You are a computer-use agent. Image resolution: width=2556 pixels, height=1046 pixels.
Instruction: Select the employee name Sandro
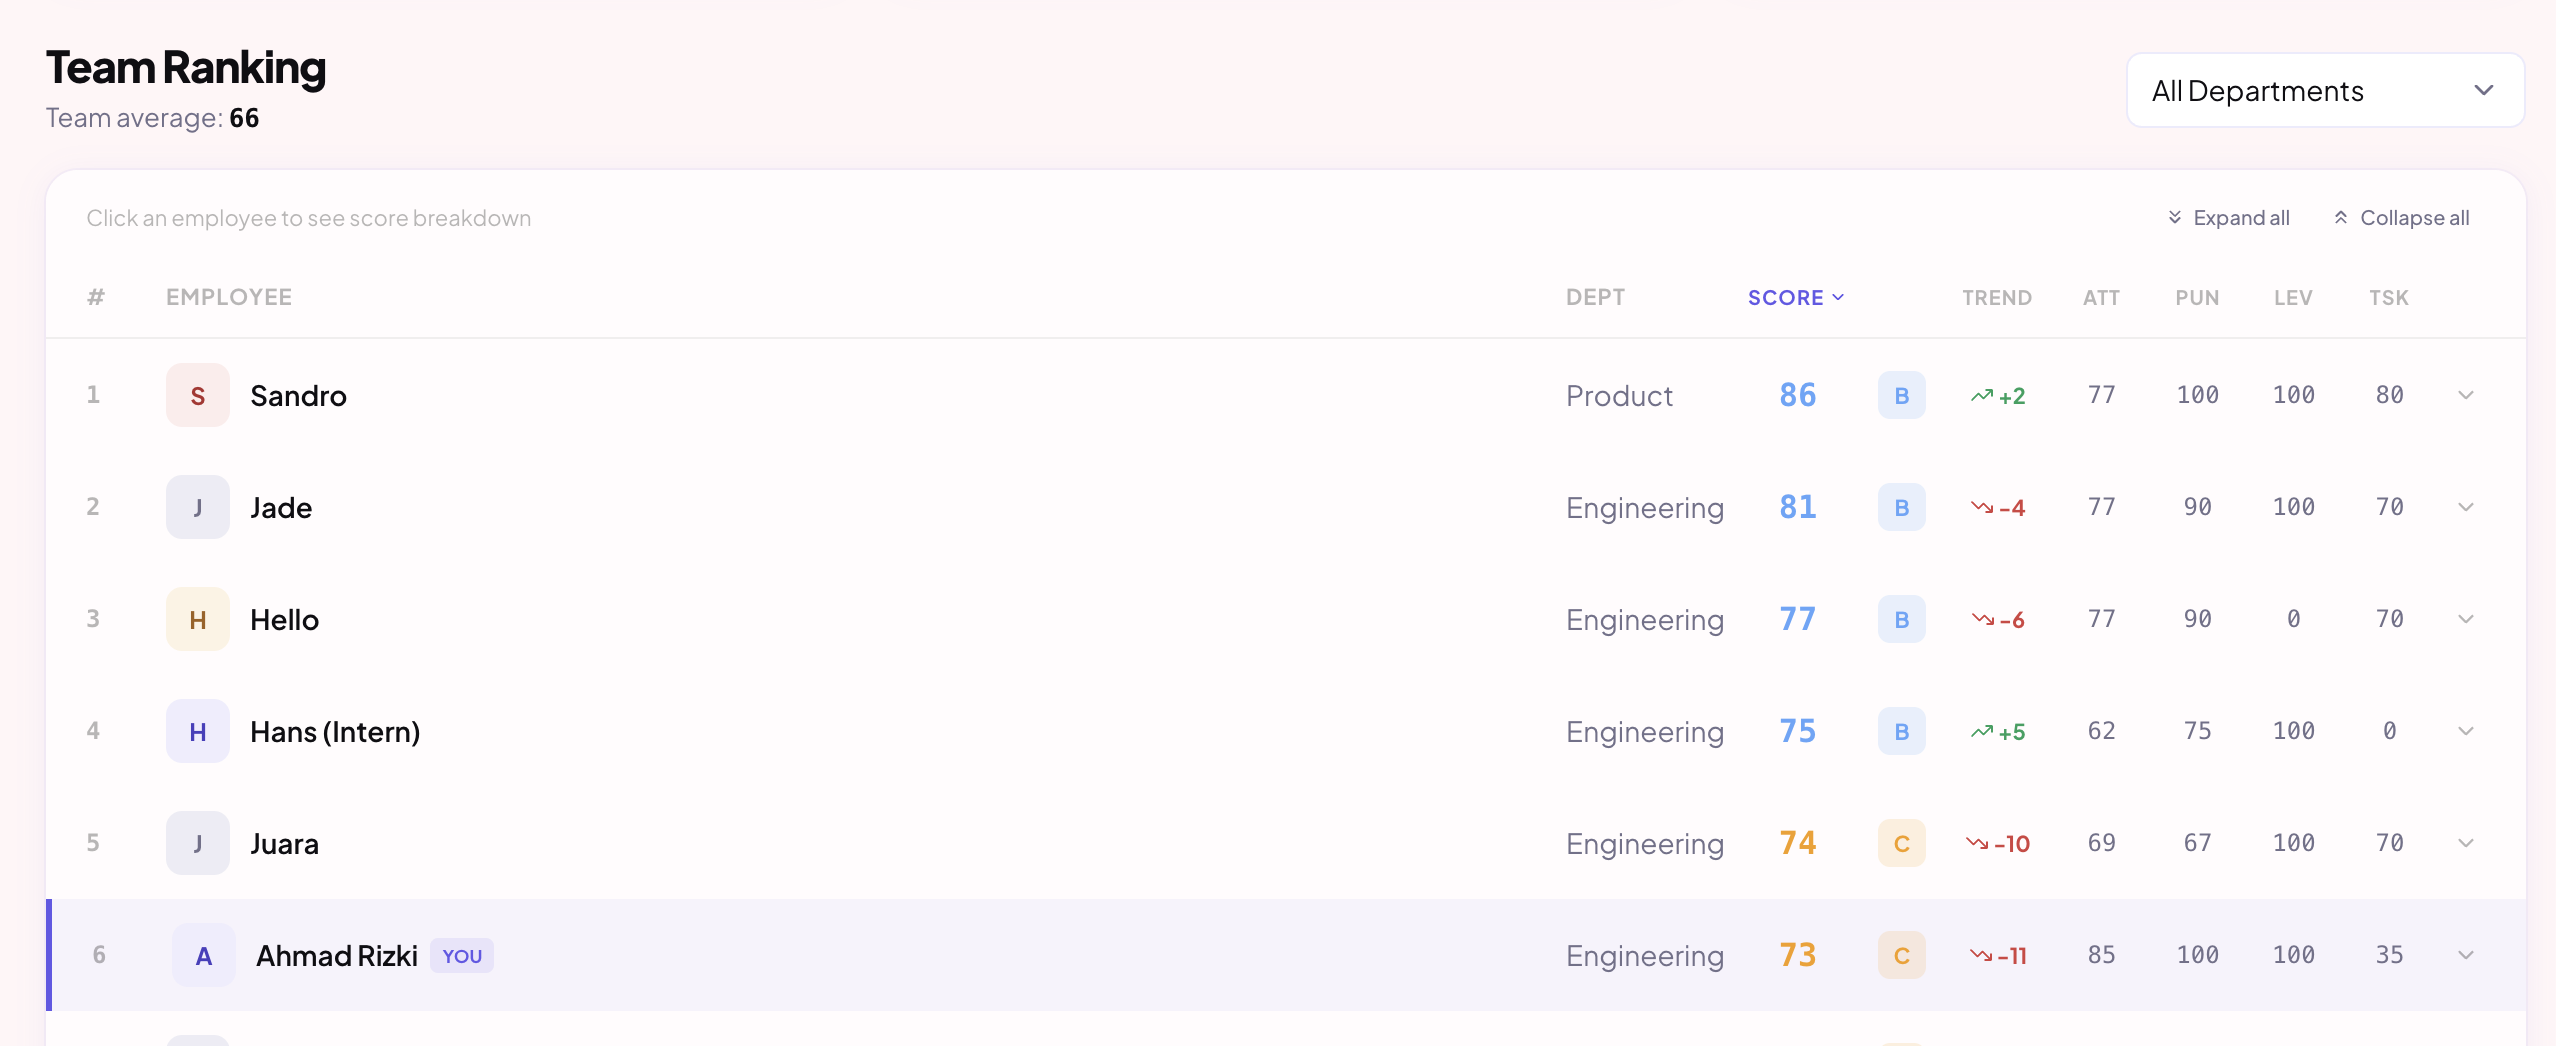coord(298,396)
